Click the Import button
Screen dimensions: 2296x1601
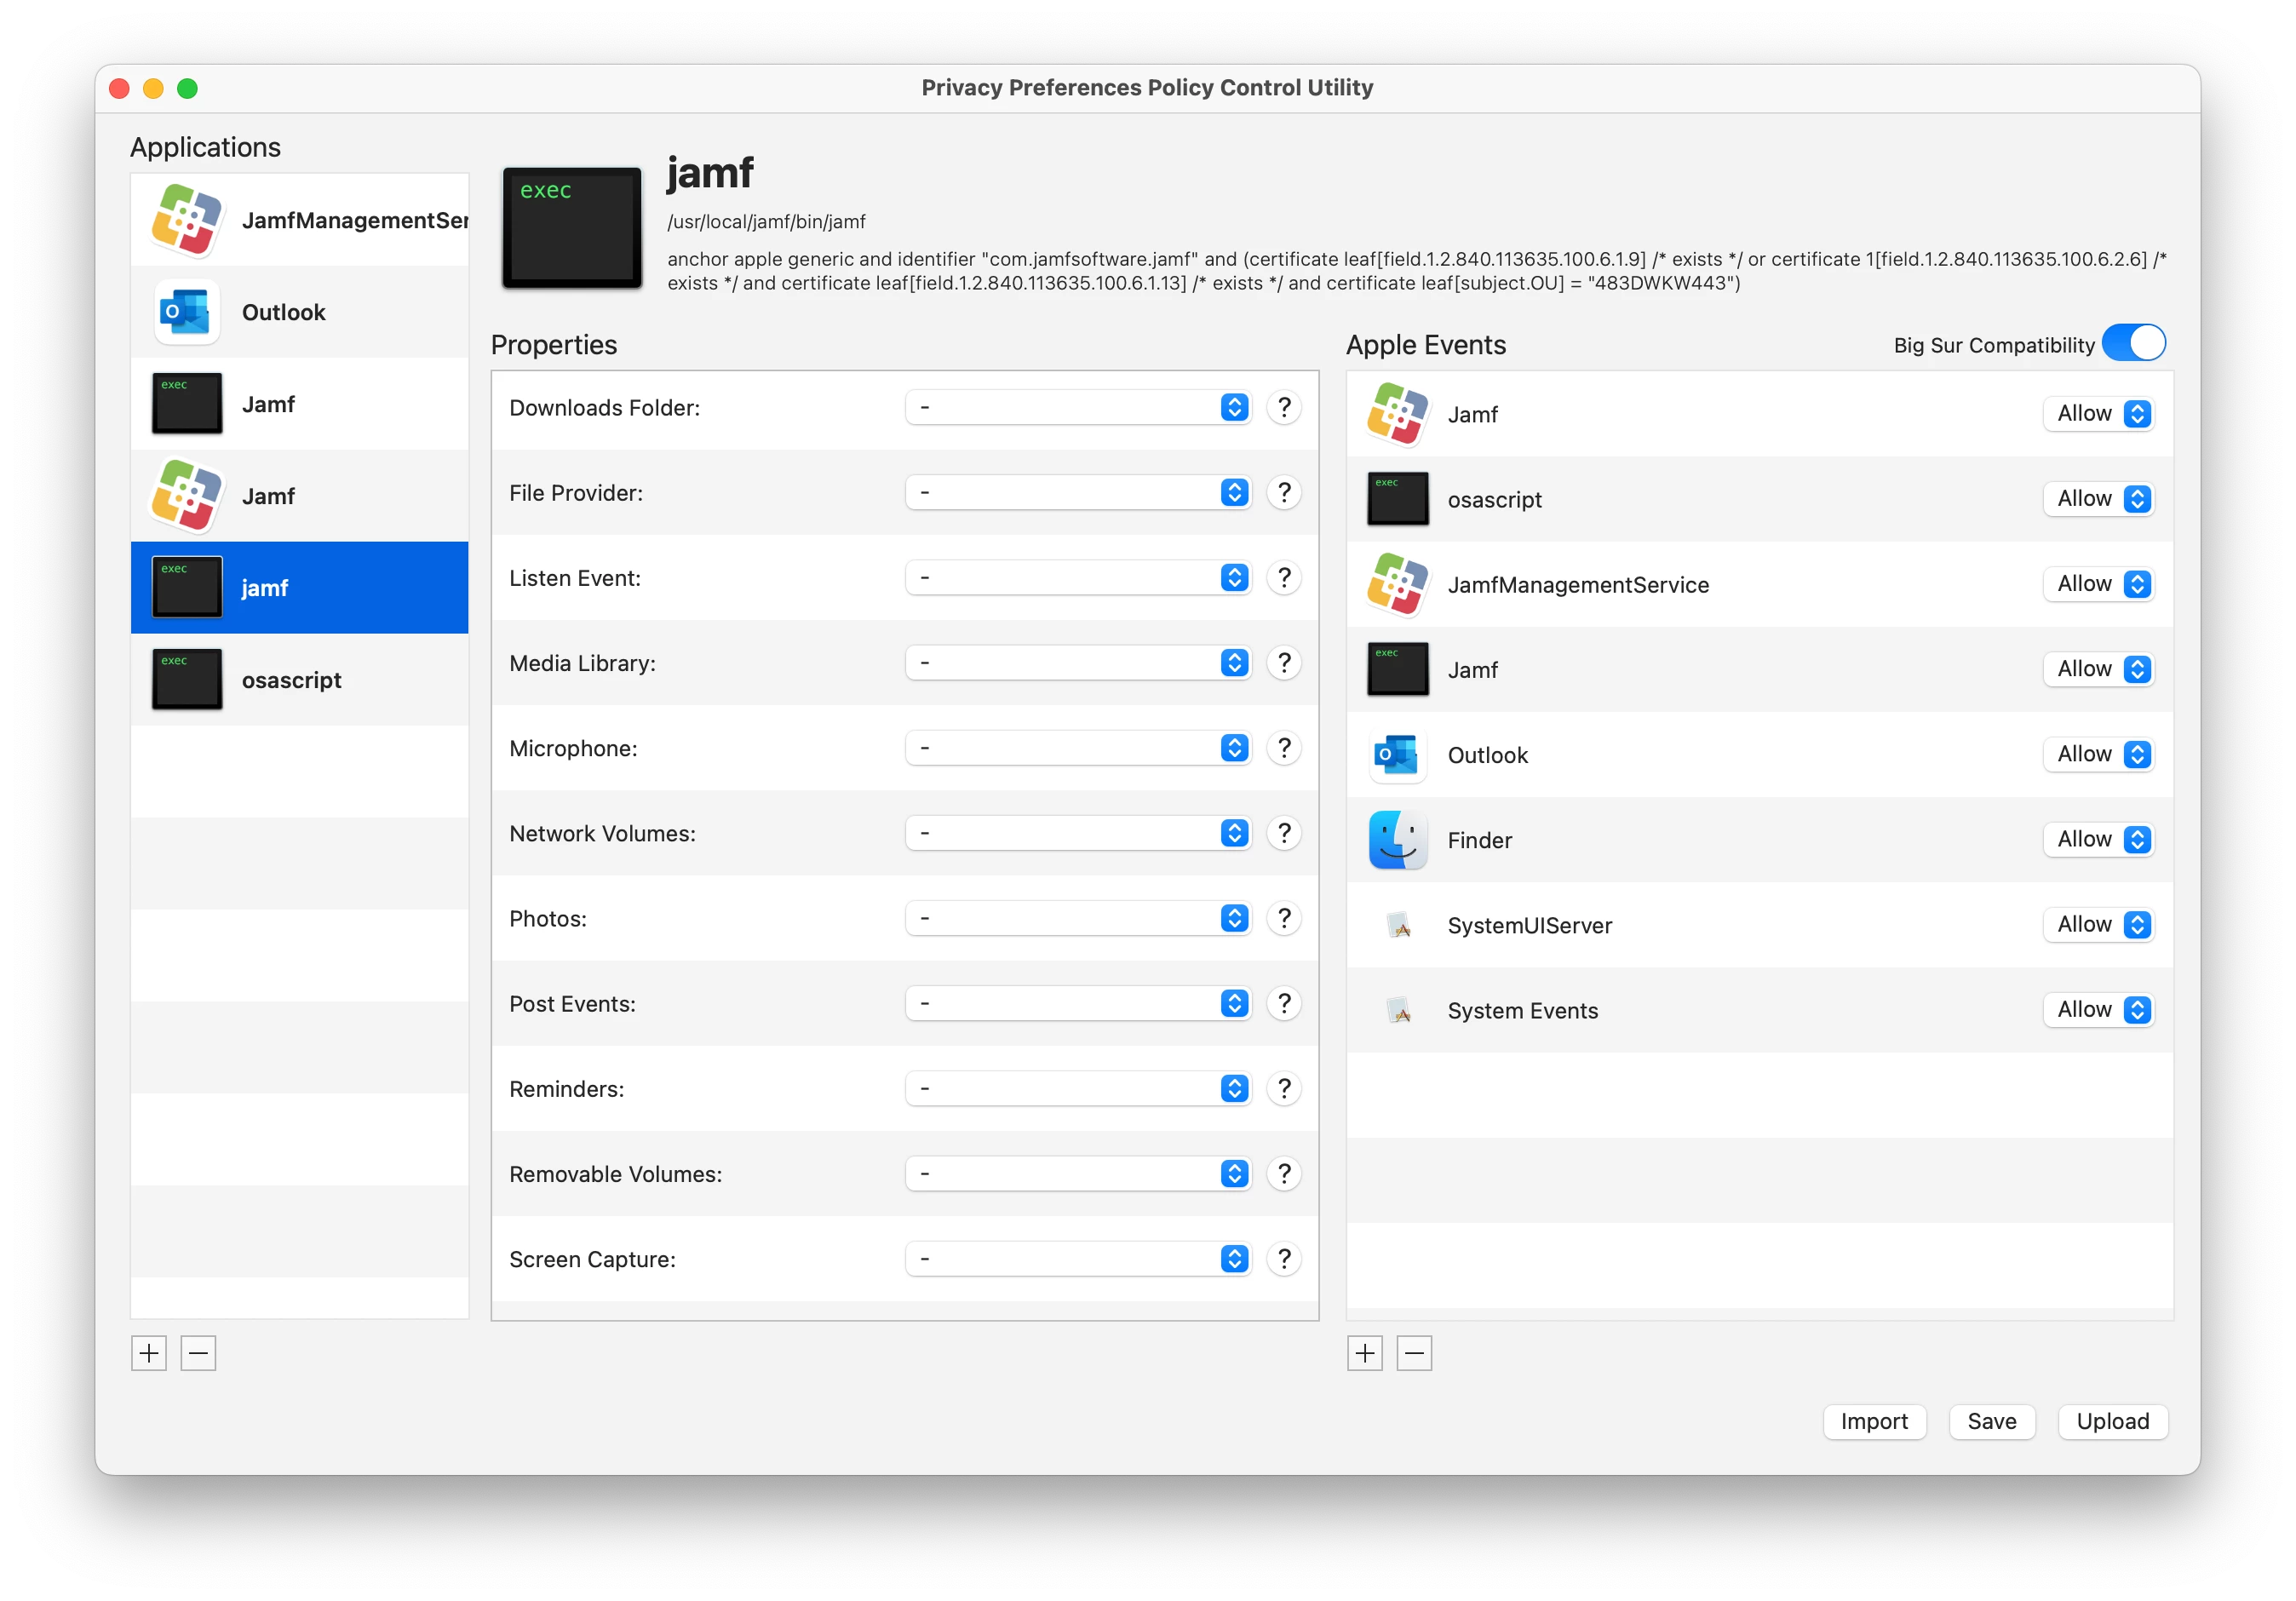(x=1874, y=1421)
